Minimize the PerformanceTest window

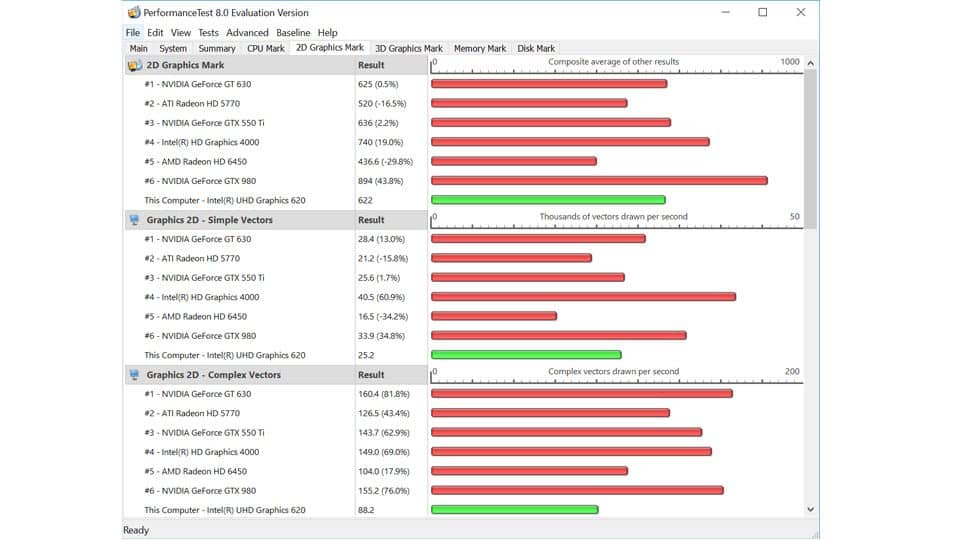point(726,12)
